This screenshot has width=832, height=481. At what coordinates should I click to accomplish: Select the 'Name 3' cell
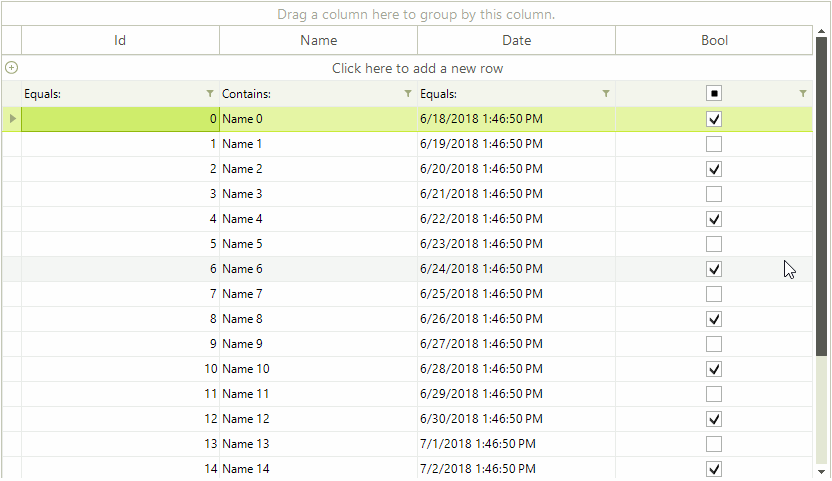tap(318, 194)
